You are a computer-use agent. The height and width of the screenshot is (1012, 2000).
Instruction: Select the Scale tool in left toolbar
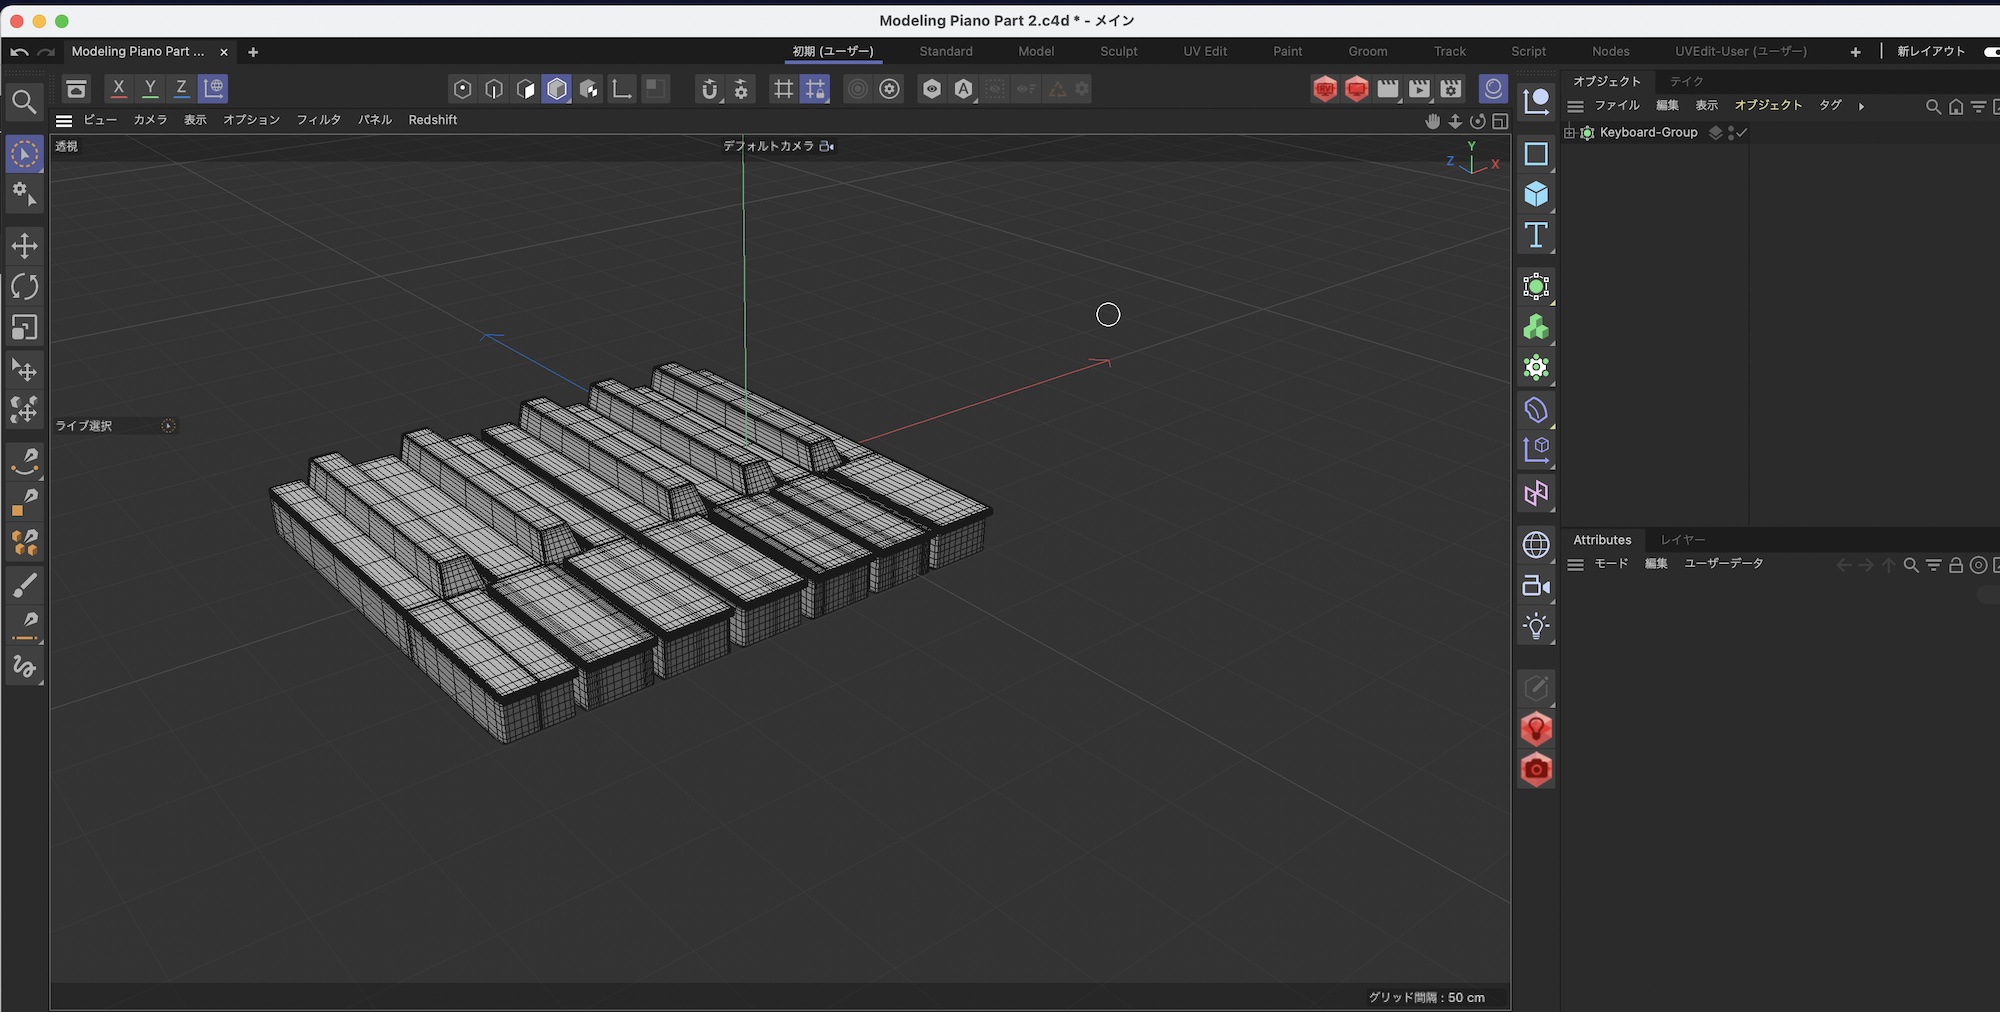[25, 328]
